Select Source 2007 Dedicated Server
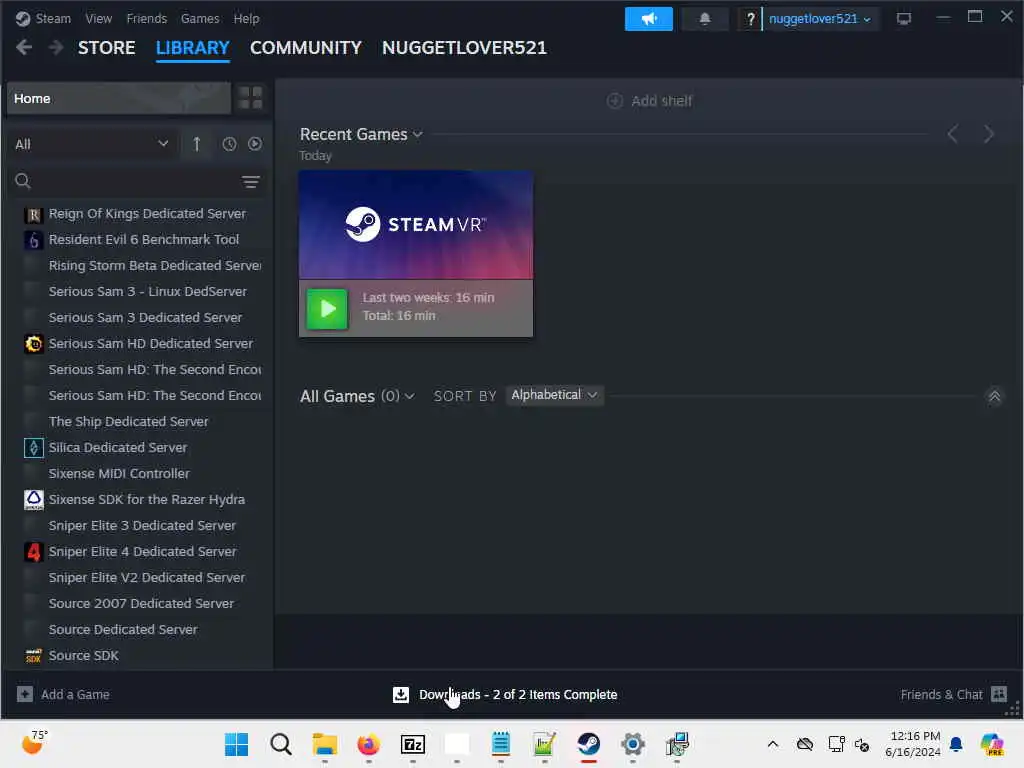 coord(137,603)
